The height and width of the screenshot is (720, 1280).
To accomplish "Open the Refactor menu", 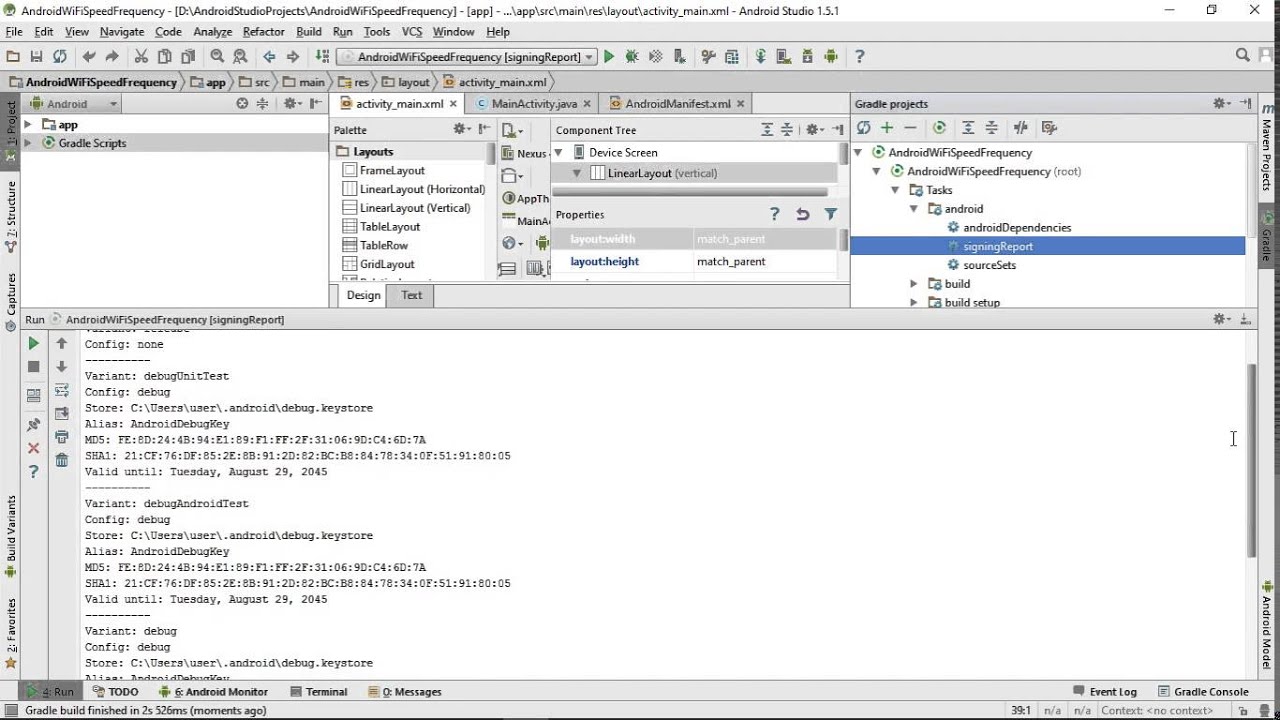I will [263, 32].
